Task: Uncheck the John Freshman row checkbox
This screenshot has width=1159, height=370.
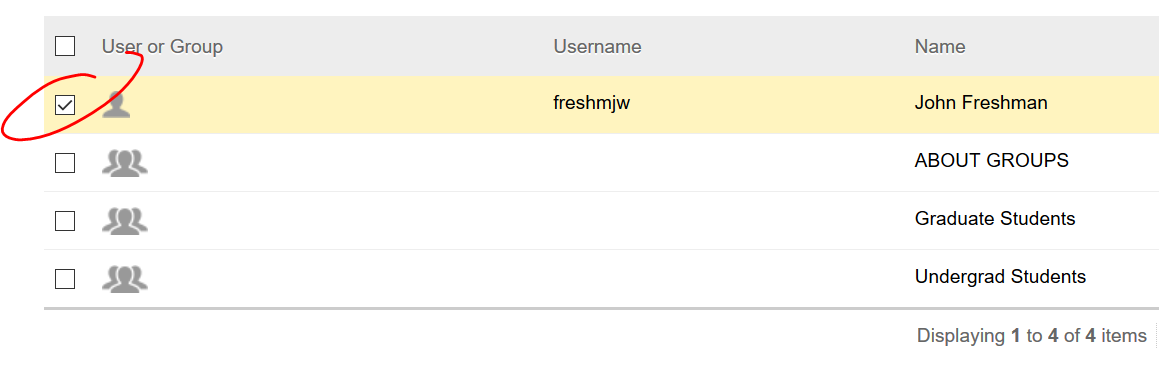Action: click(x=65, y=105)
